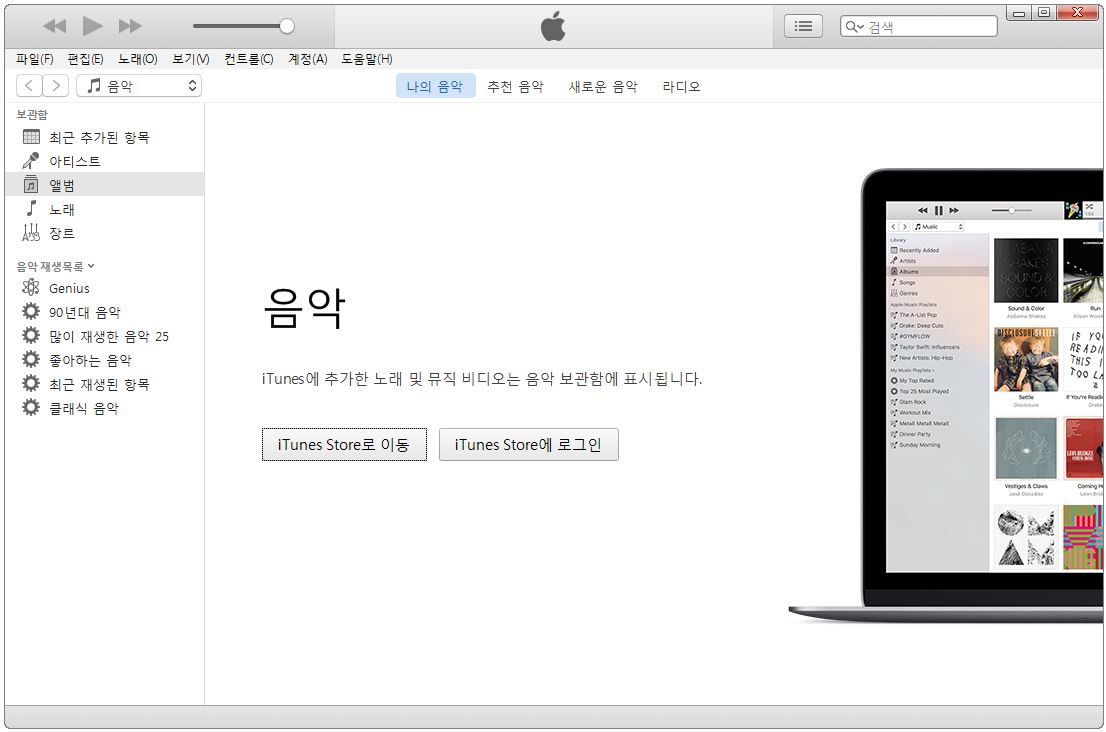Click the 많이 재생한 음악 25 gear icon

31,335
